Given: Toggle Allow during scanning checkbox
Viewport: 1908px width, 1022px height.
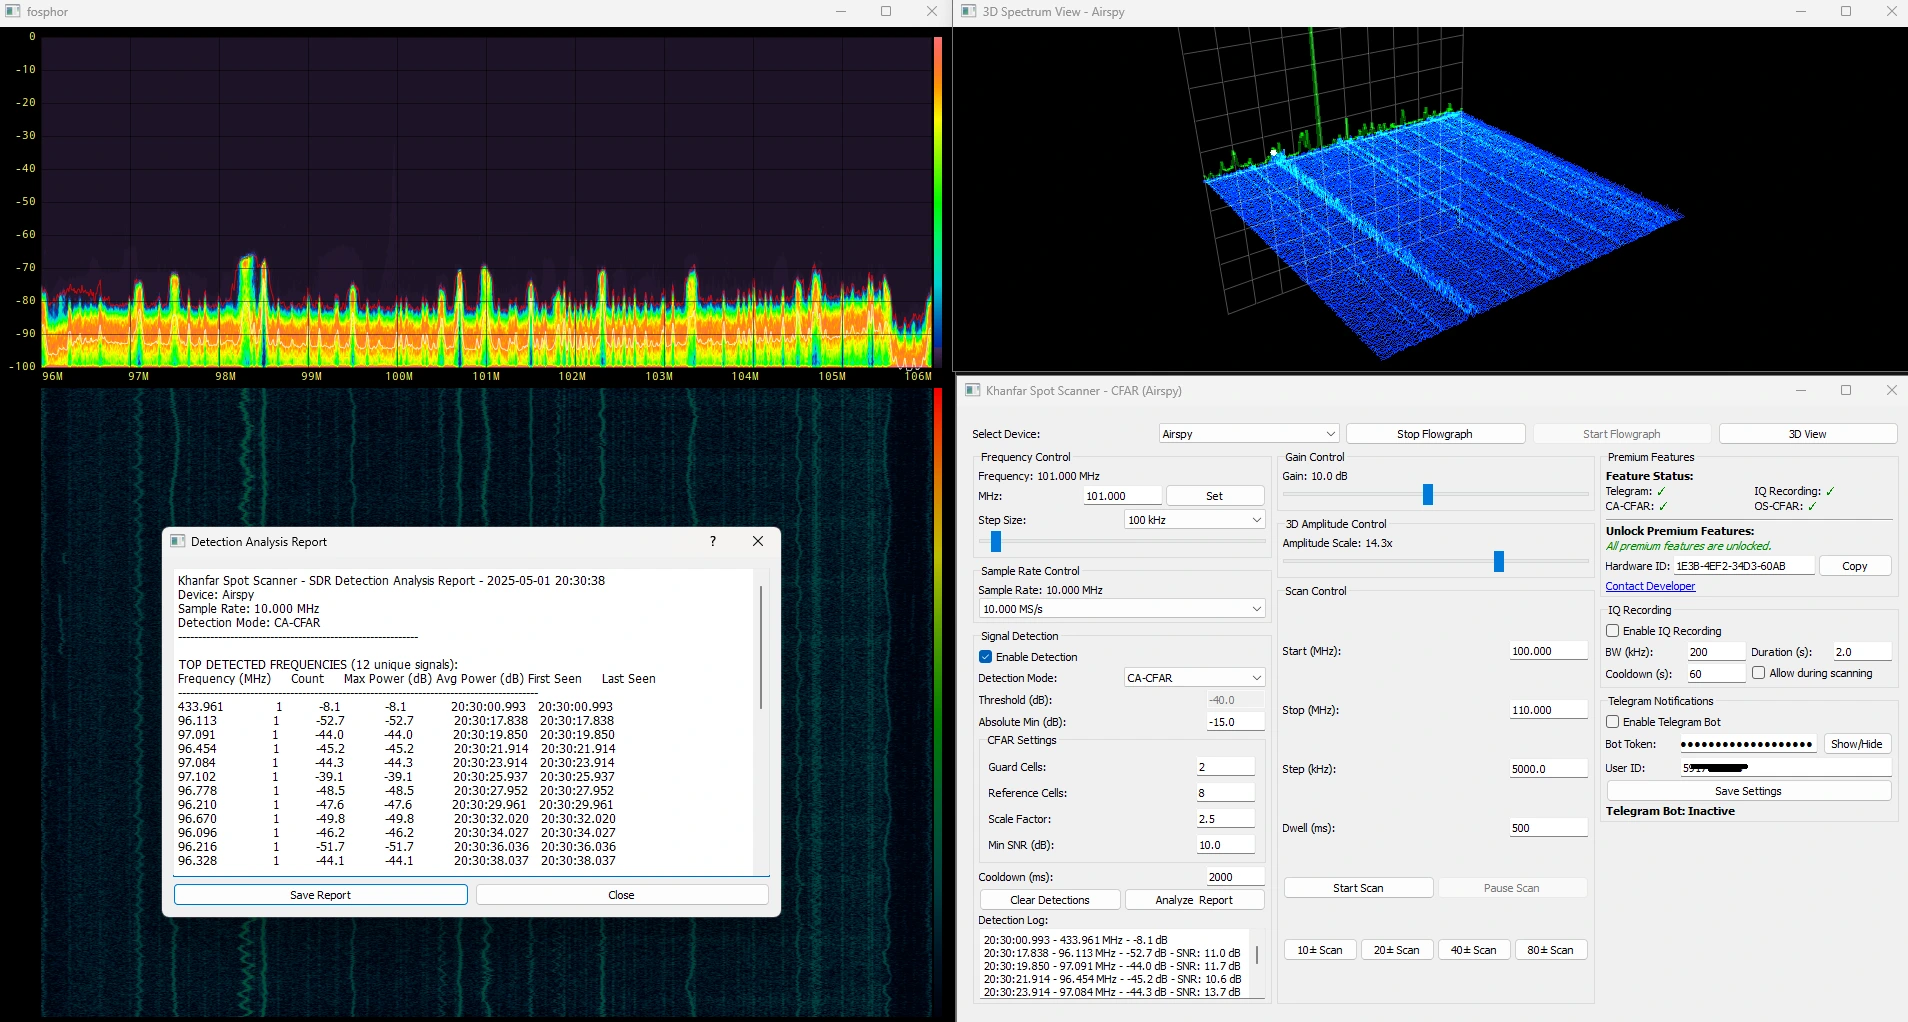Looking at the screenshot, I should [x=1758, y=673].
